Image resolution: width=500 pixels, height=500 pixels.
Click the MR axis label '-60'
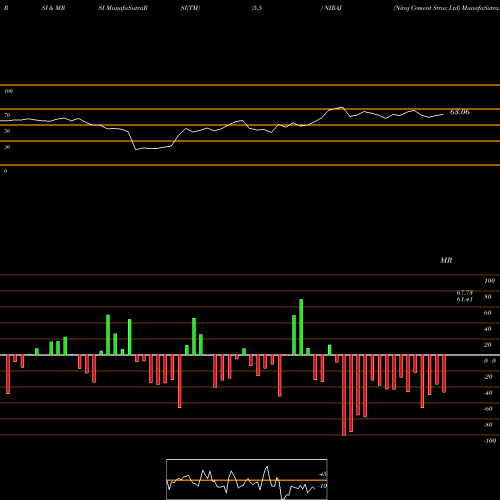coord(488,409)
